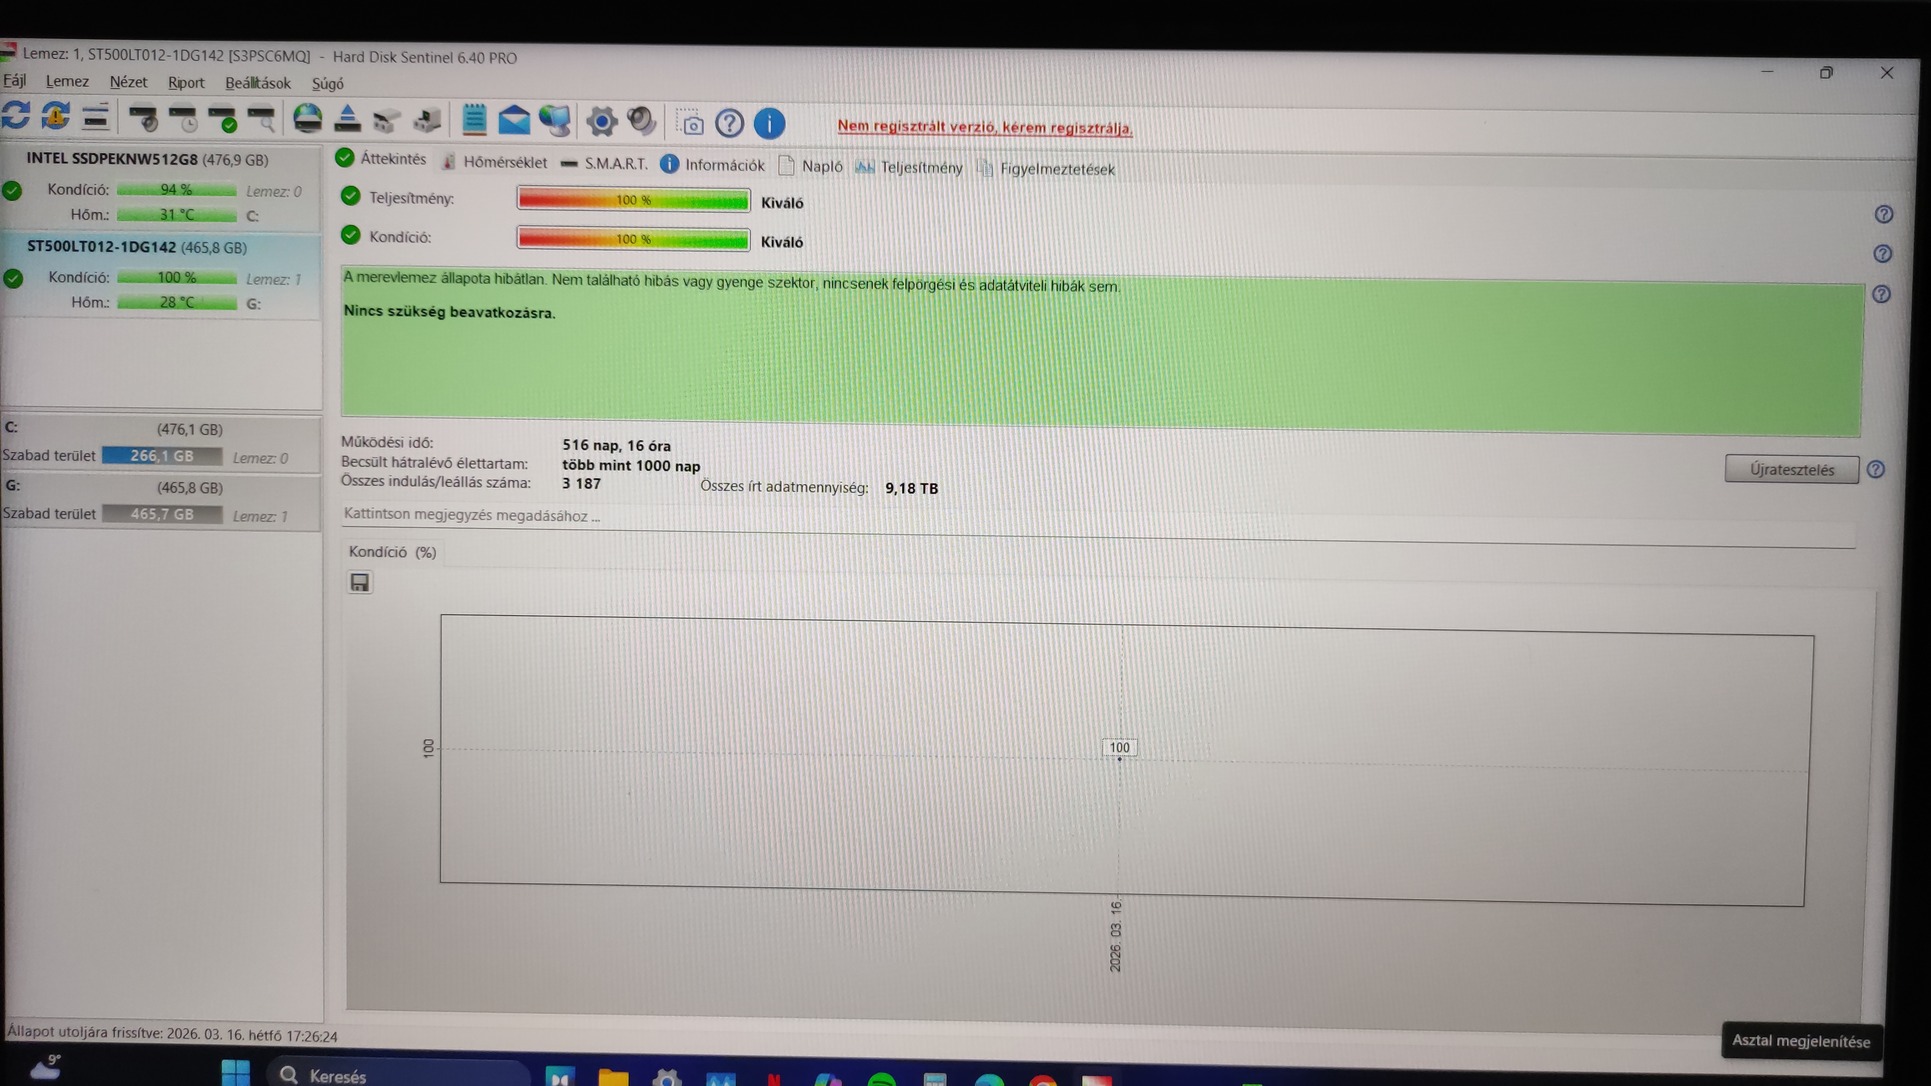Open the email report envelope icon
1931x1086 pixels.
tap(514, 121)
